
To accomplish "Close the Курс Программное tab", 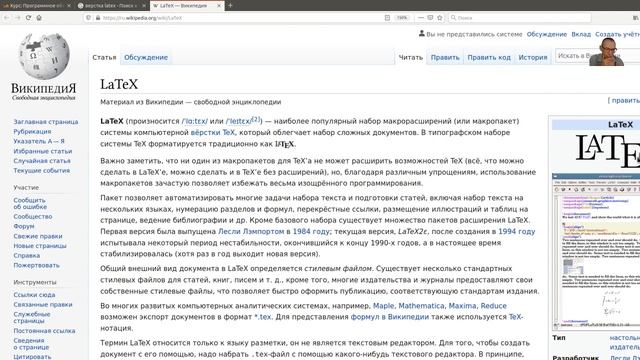I will pos(69,6).
